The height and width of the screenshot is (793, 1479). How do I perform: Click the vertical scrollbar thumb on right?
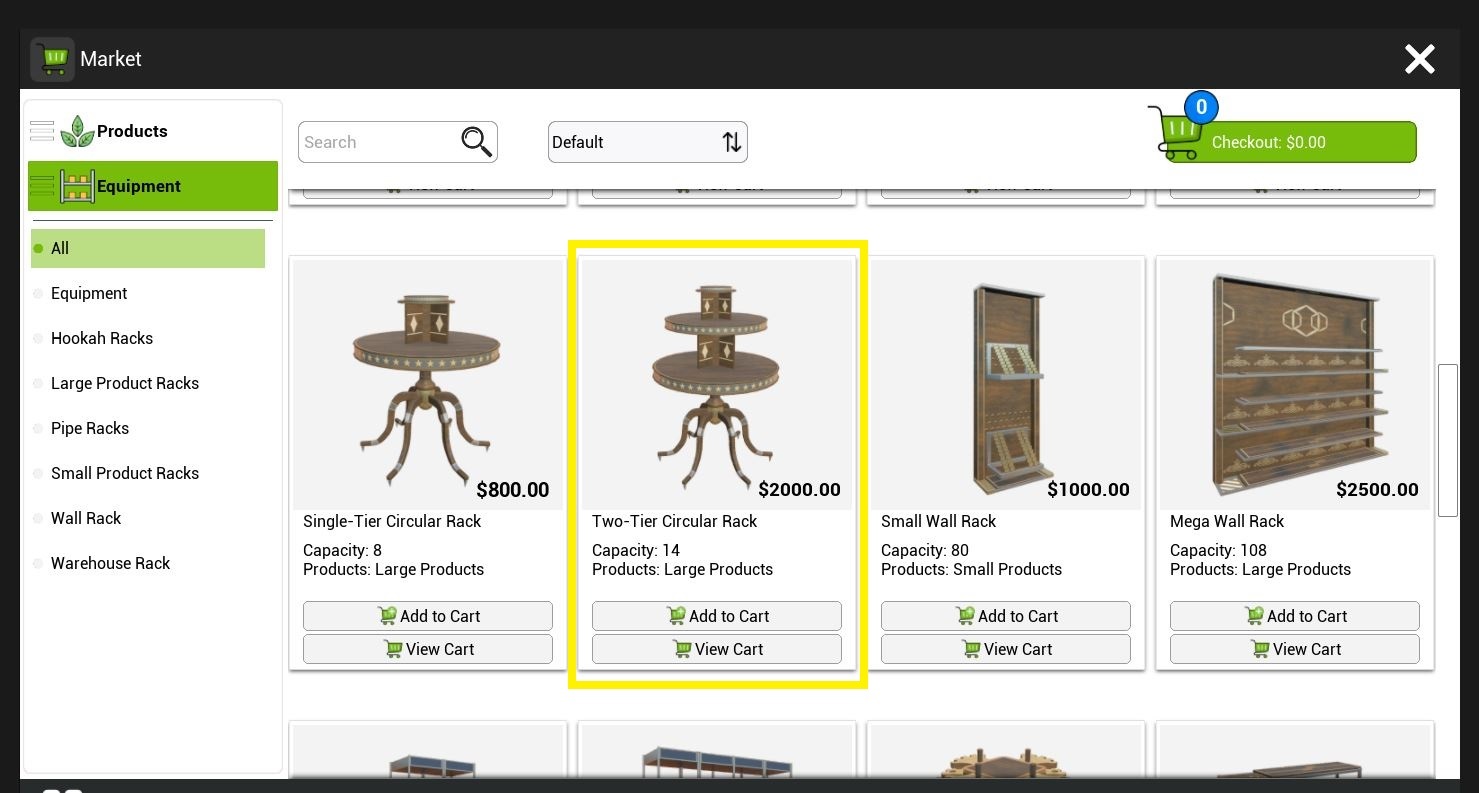tap(1448, 440)
